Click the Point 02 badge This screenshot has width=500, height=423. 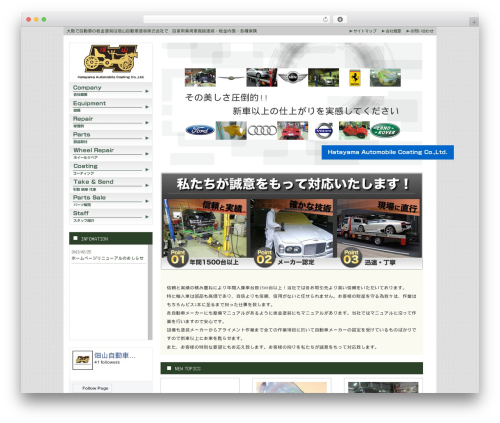(264, 258)
